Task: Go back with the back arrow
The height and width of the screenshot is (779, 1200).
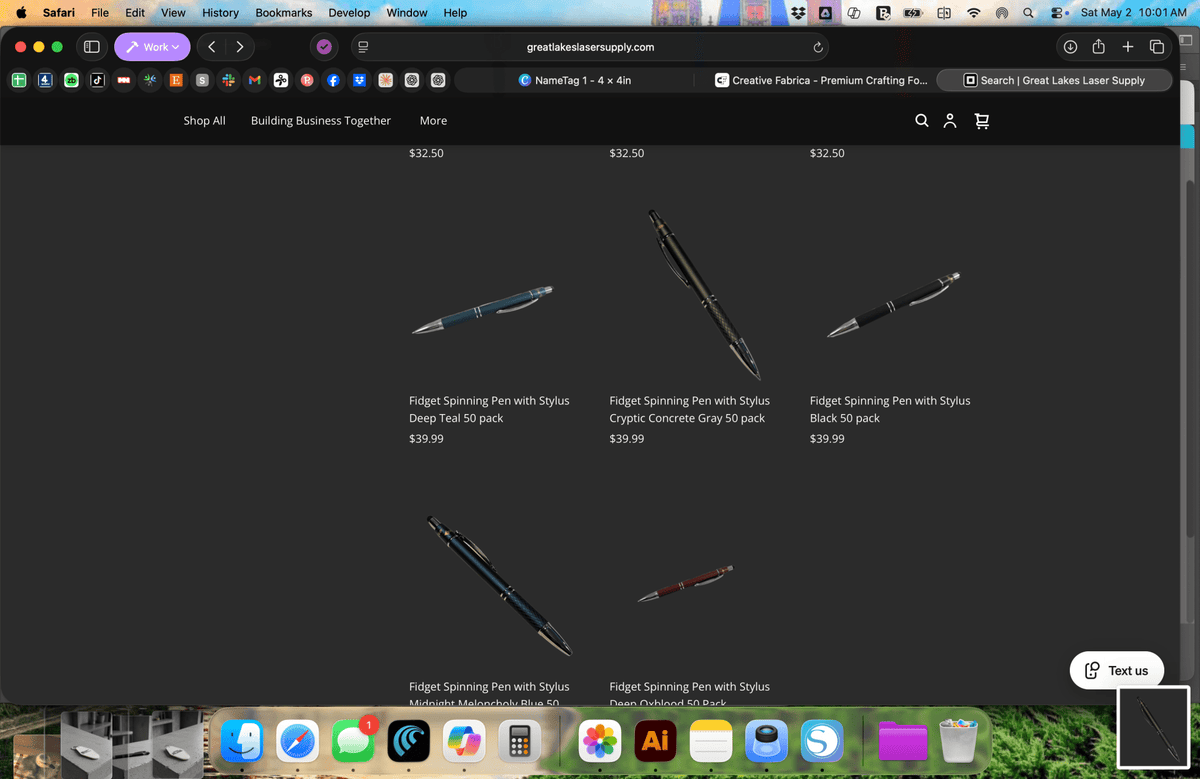Action: point(212,47)
